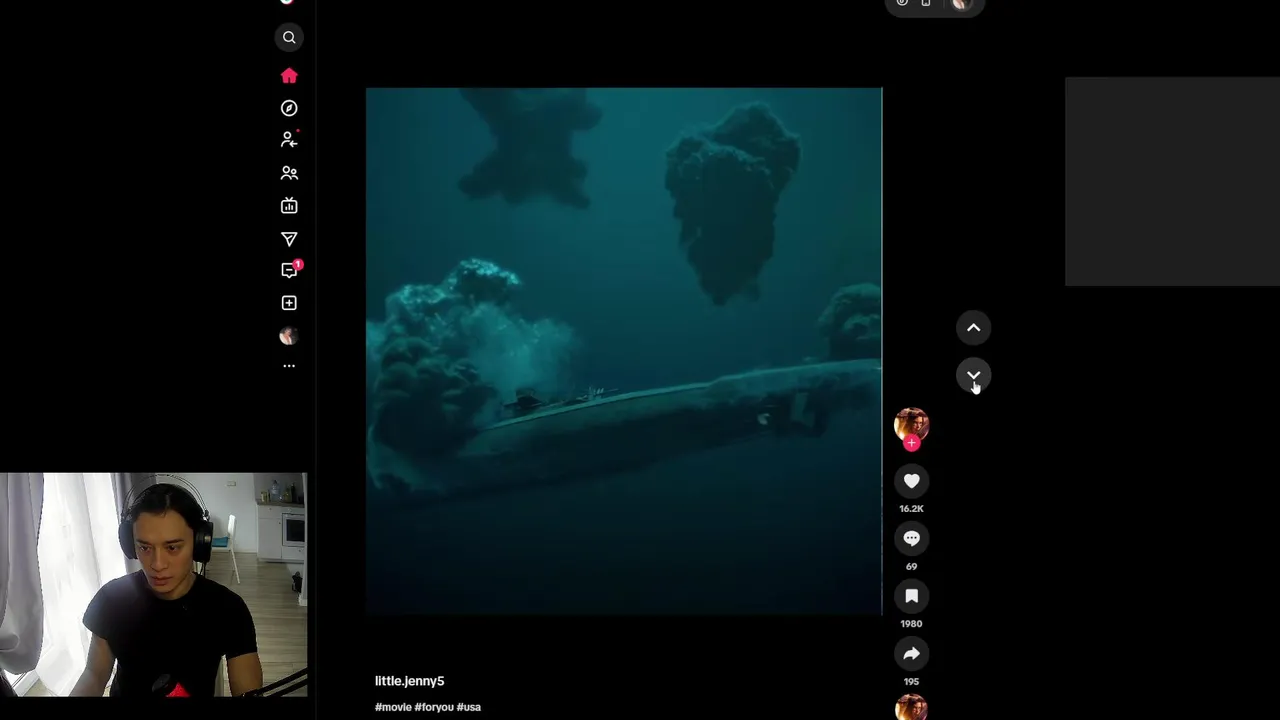
Task: Click the 1980 saves count
Action: pyautogui.click(x=911, y=624)
